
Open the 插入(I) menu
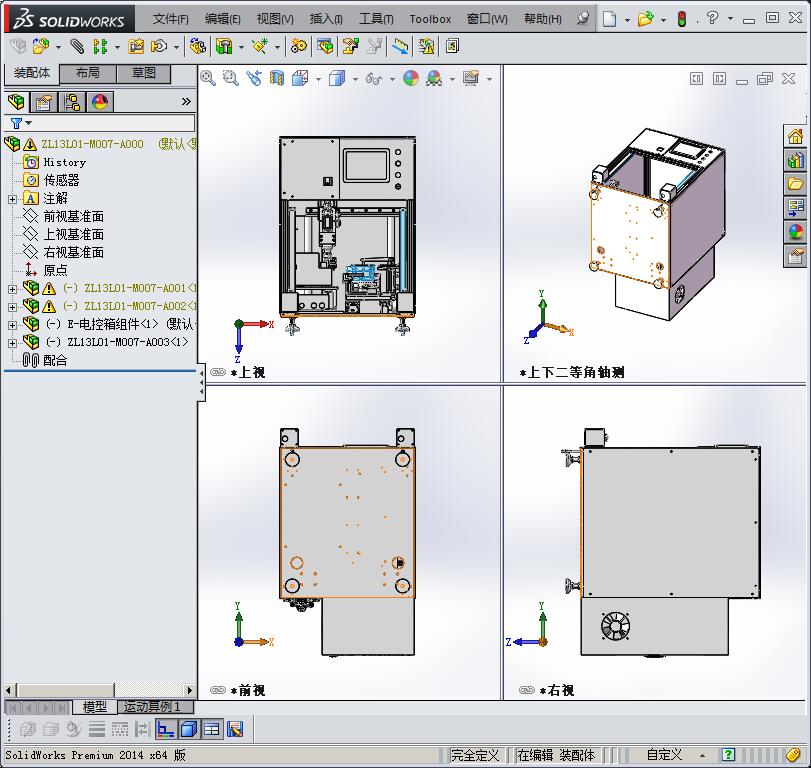[326, 19]
